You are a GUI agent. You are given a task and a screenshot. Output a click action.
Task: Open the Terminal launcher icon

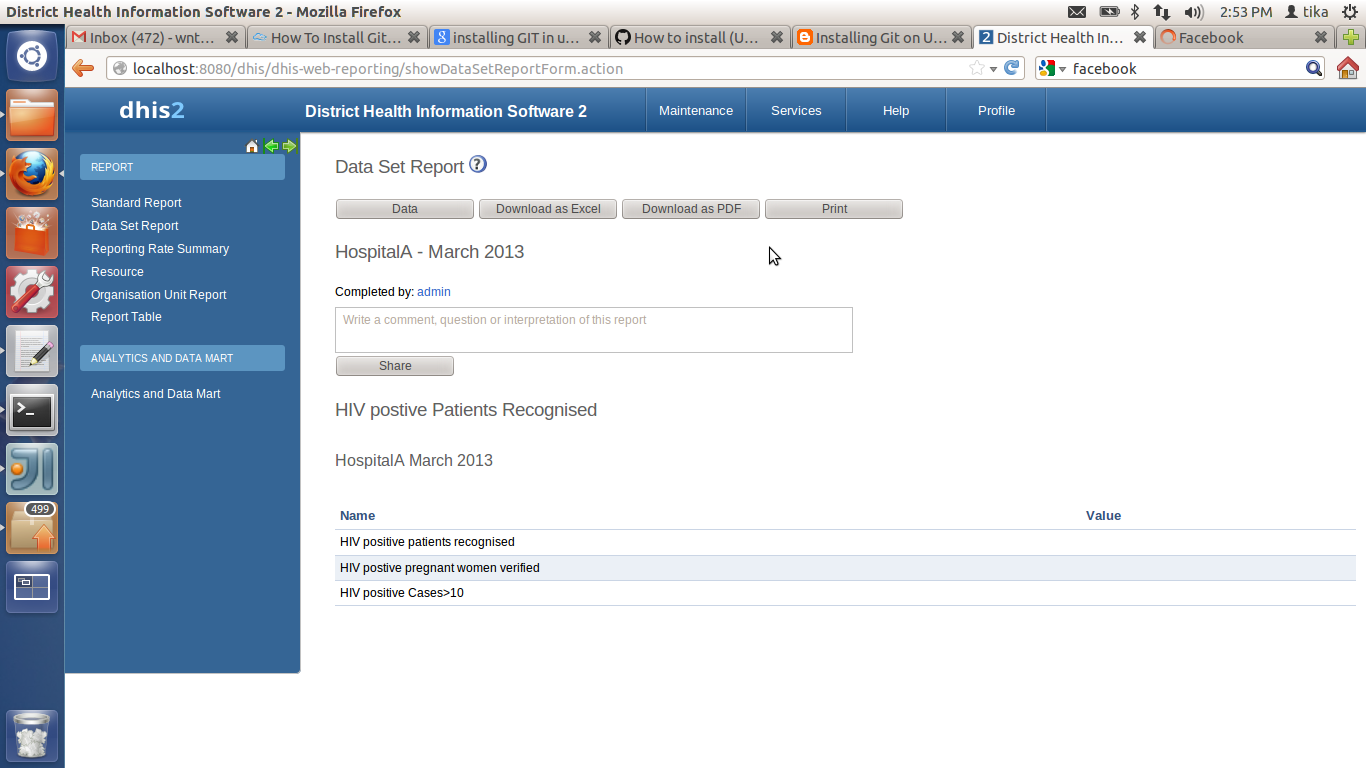[x=32, y=410]
